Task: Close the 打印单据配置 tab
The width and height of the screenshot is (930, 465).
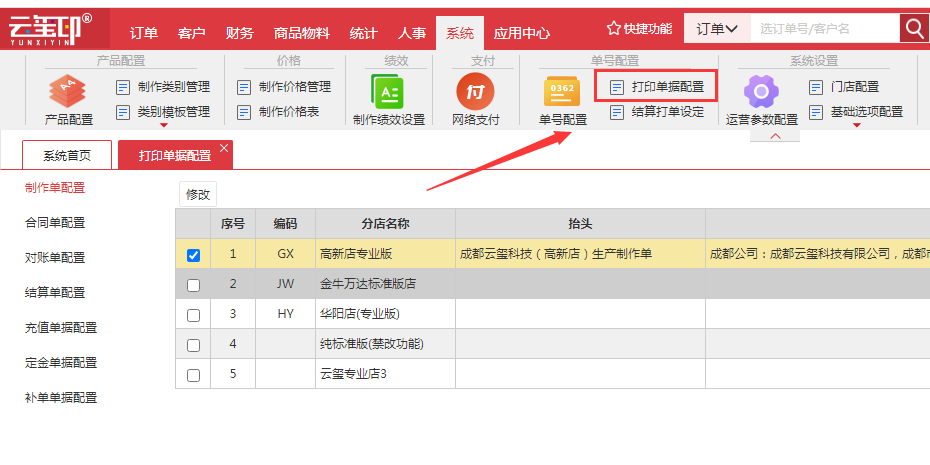Action: pyautogui.click(x=224, y=148)
